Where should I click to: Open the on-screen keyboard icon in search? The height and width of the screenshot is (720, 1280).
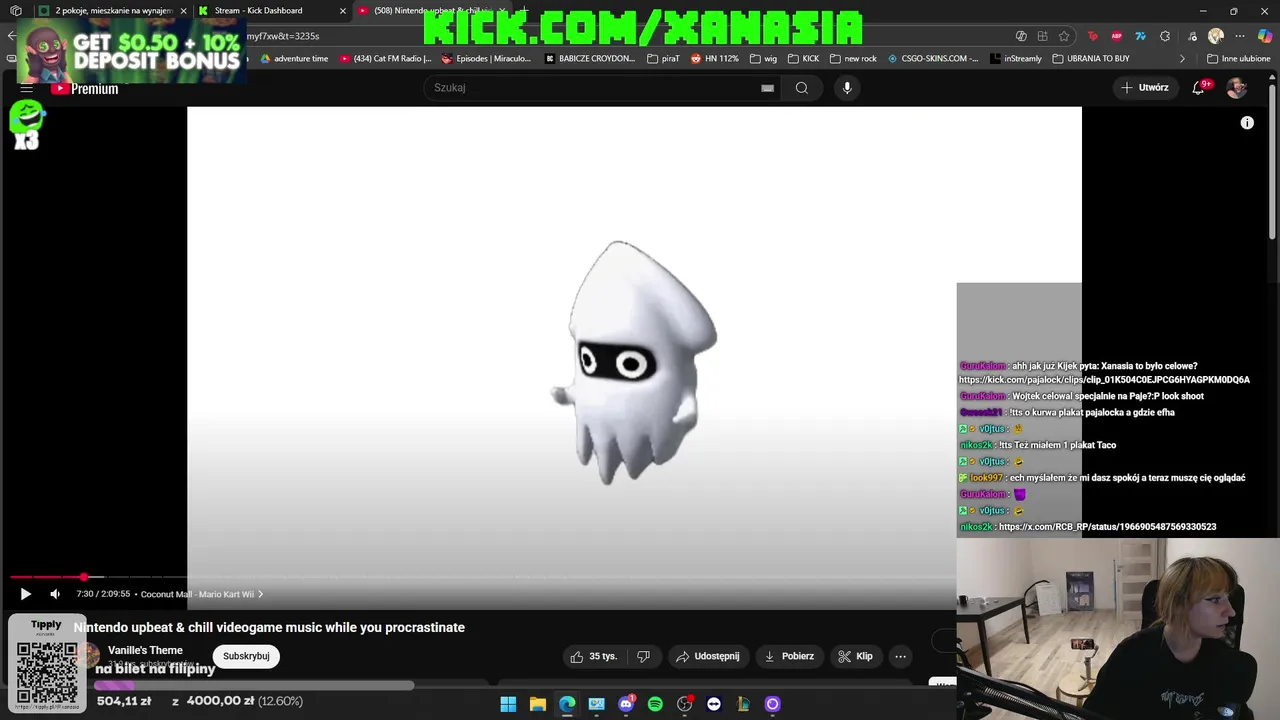(767, 88)
